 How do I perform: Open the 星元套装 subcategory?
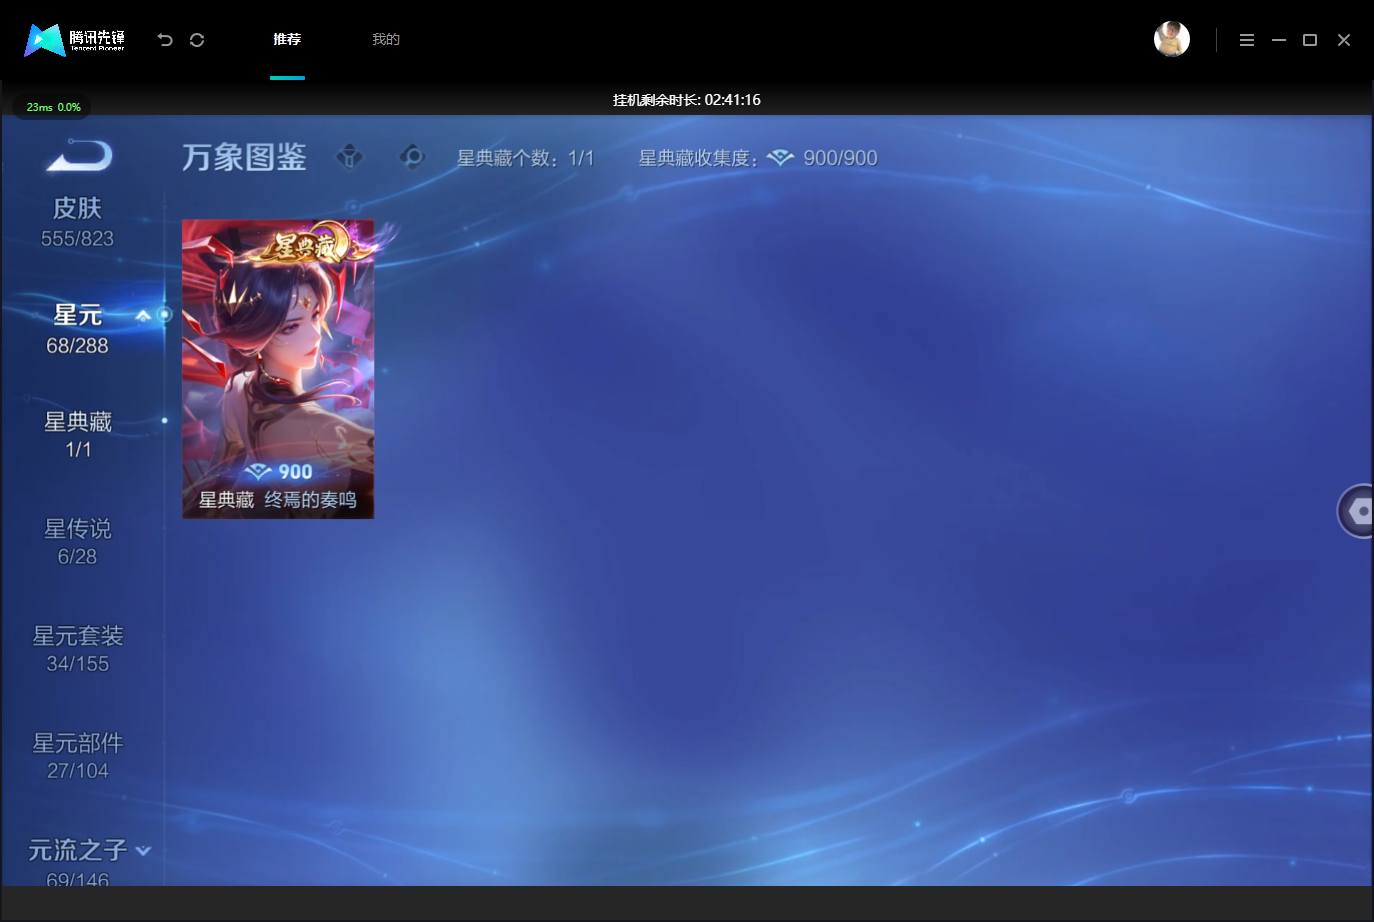pos(78,648)
